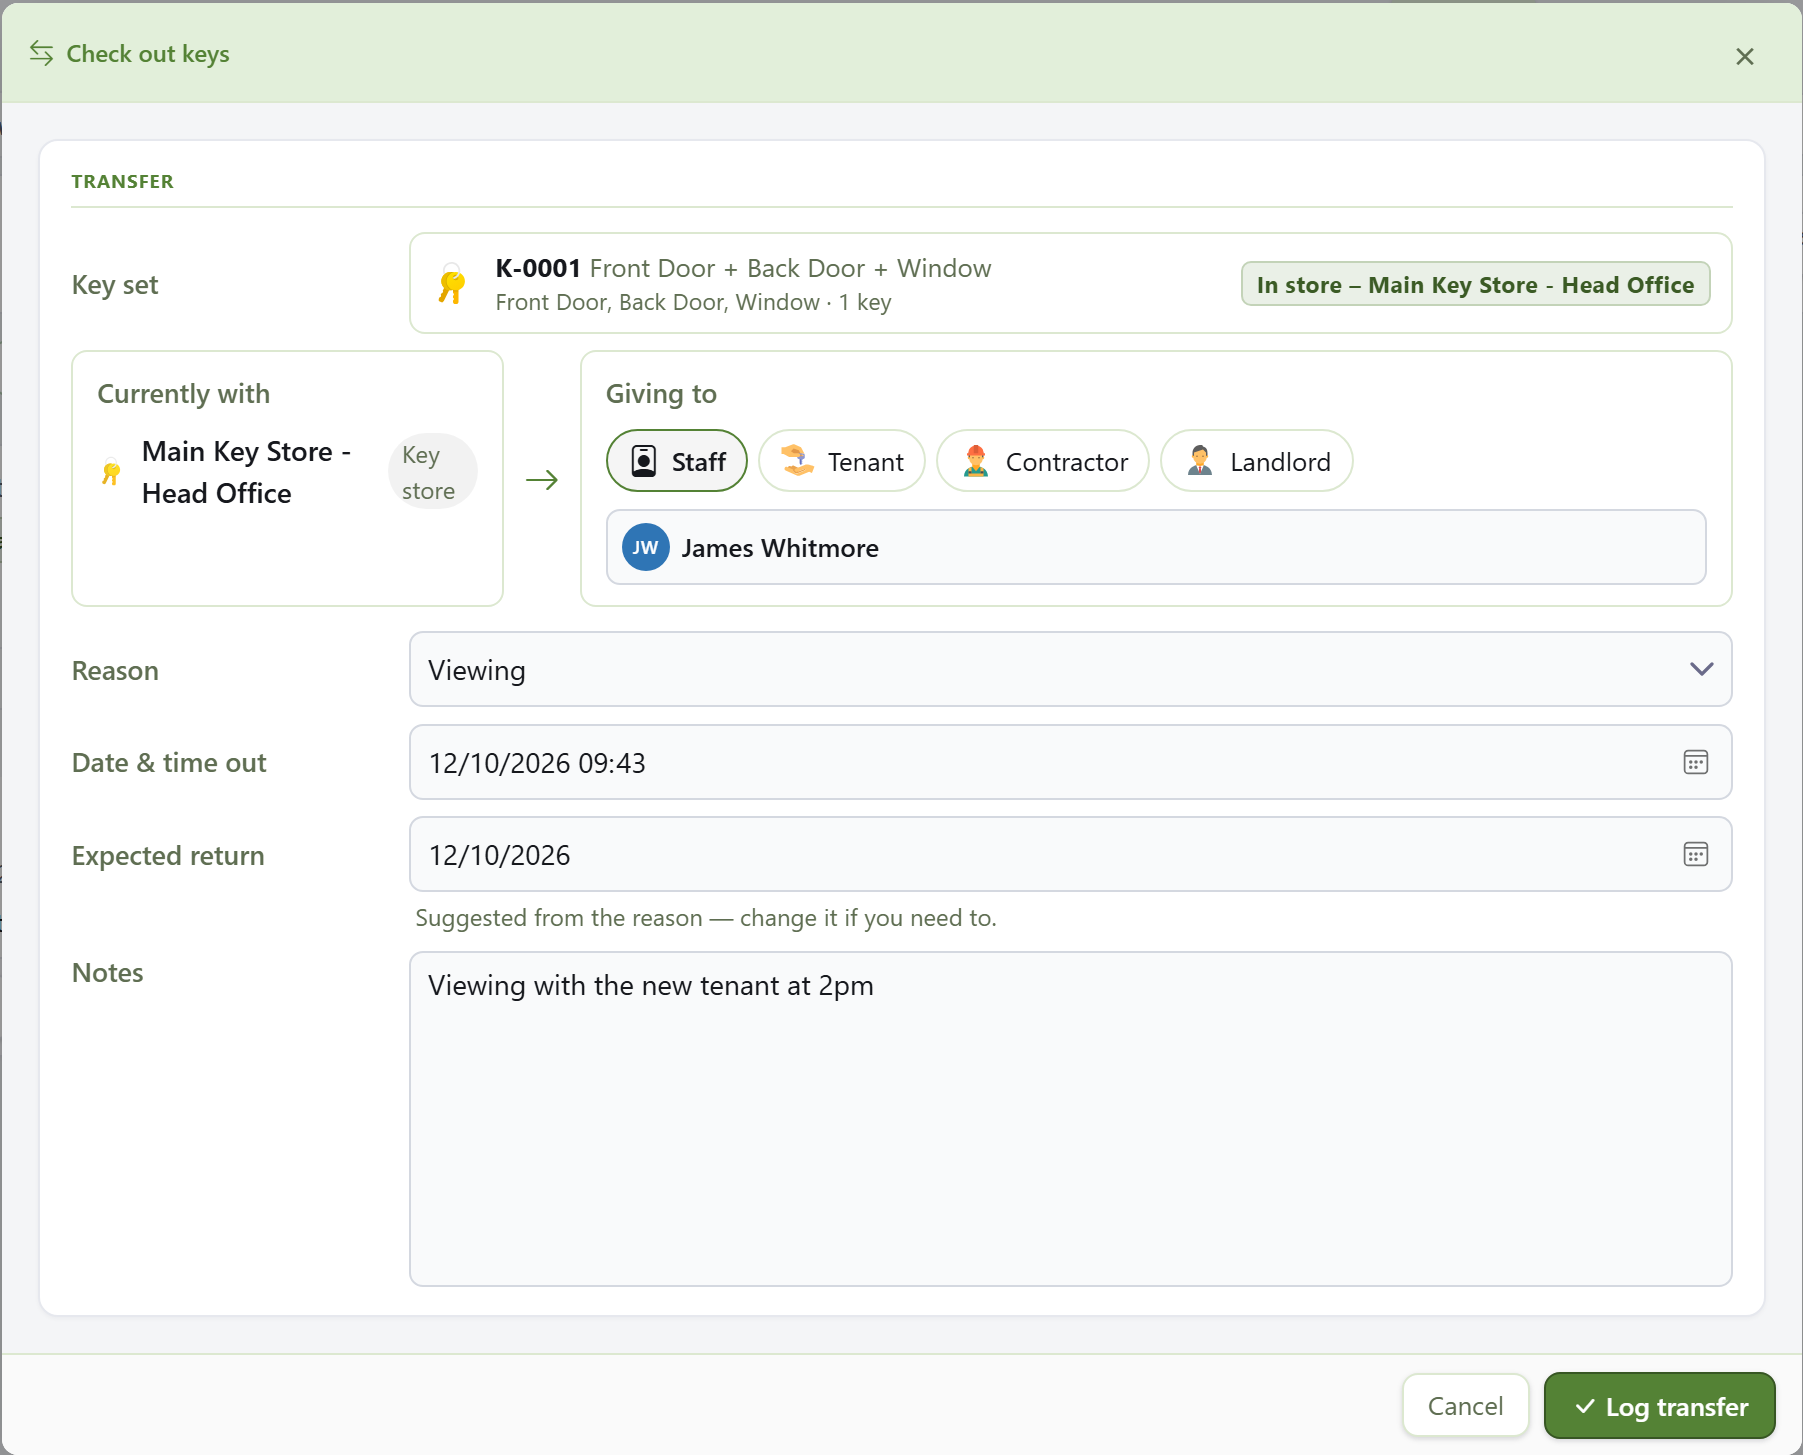Select Staff as recipient type
The image size is (1803, 1455).
[677, 461]
